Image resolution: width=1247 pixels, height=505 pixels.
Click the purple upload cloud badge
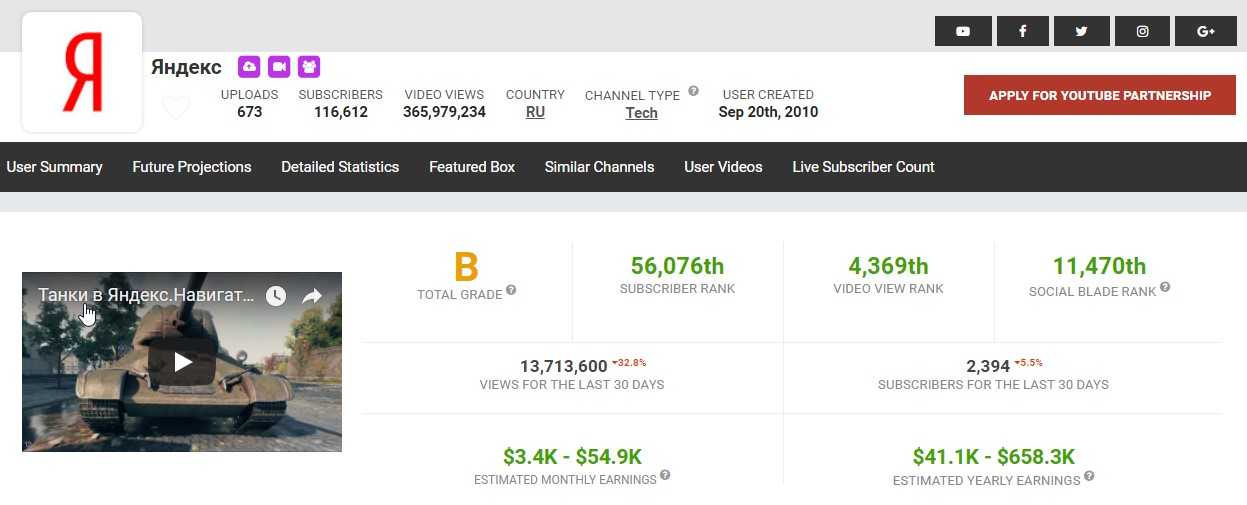[x=249, y=67]
